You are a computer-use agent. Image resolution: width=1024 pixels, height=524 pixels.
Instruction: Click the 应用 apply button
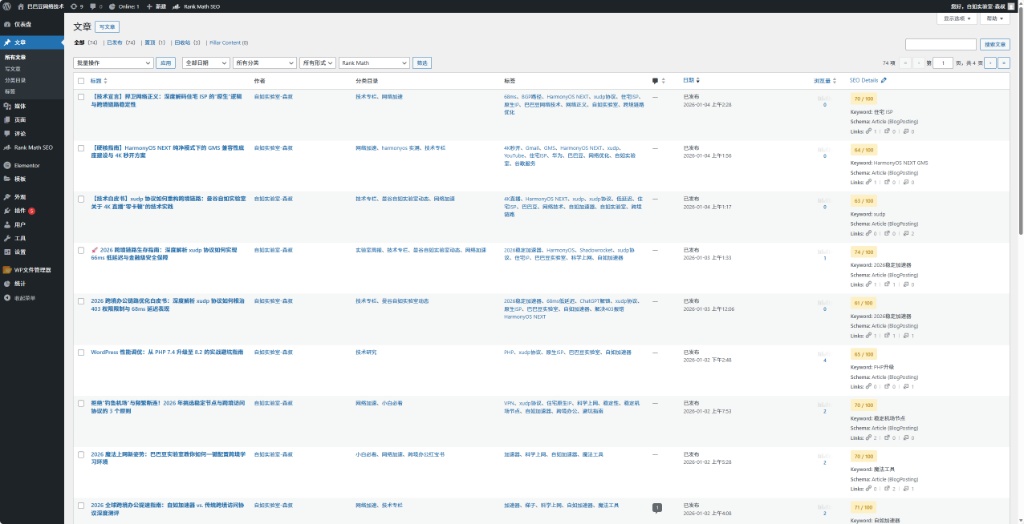[x=166, y=63]
